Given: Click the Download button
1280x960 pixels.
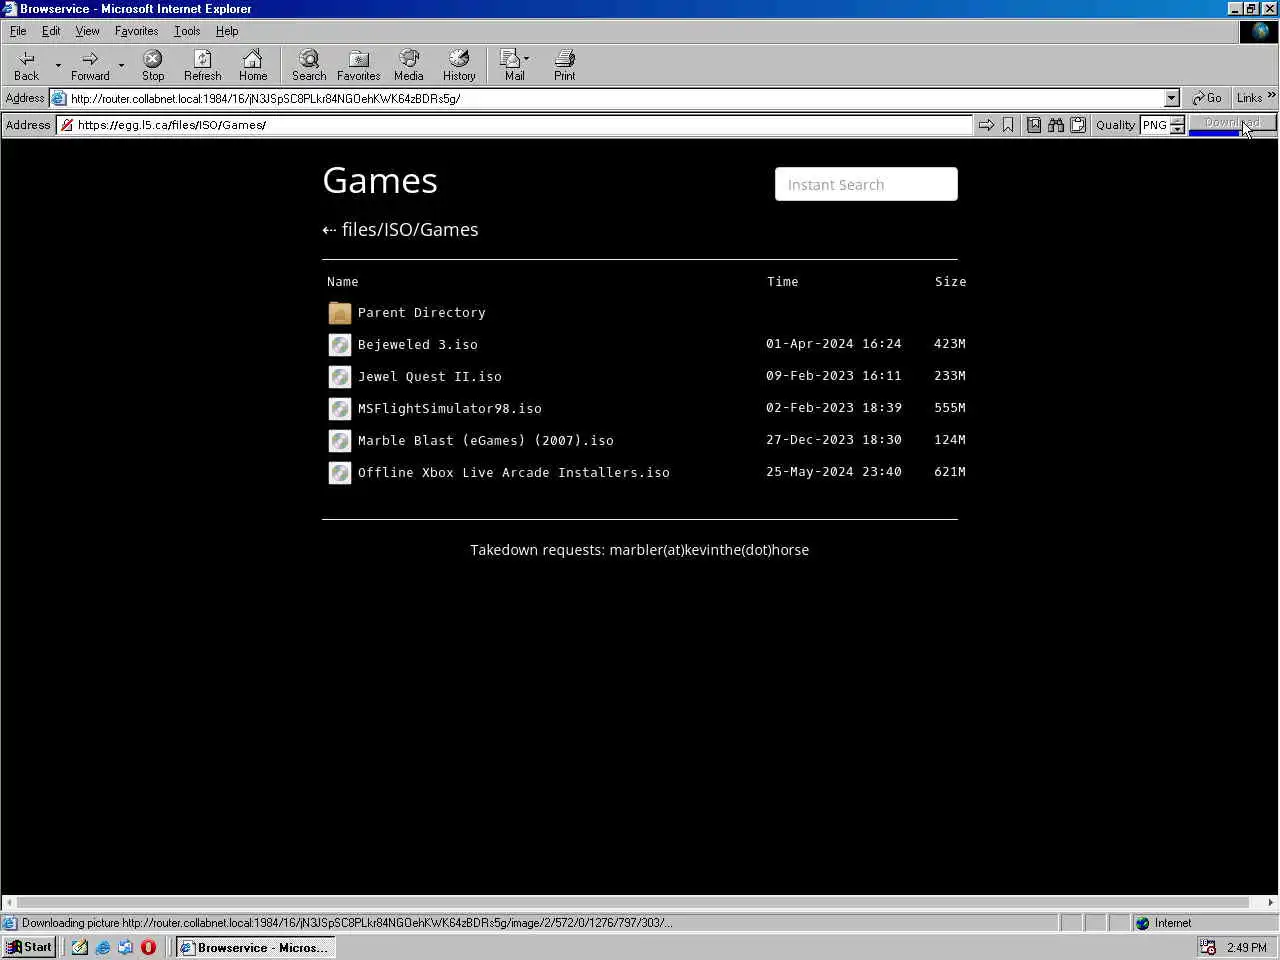Looking at the screenshot, I should coord(1232,124).
